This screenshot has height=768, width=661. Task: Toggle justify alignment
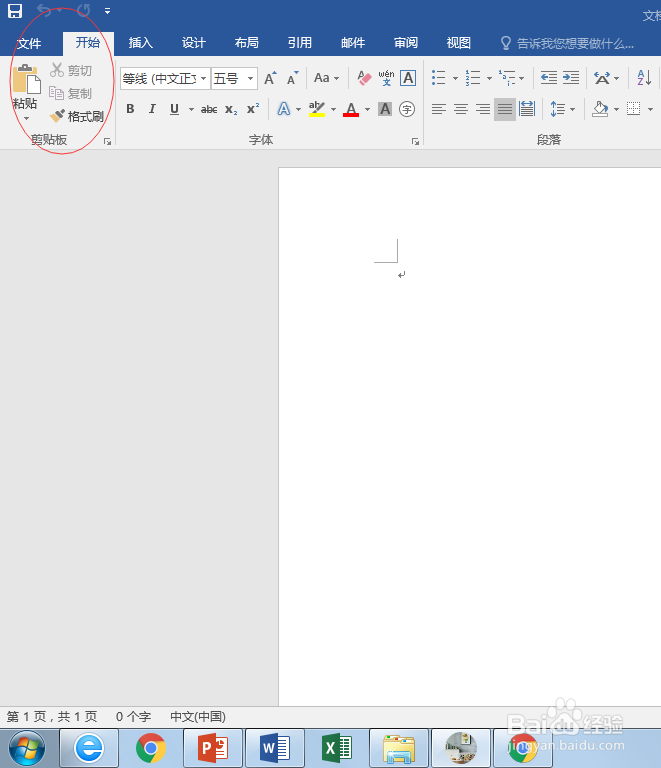505,109
